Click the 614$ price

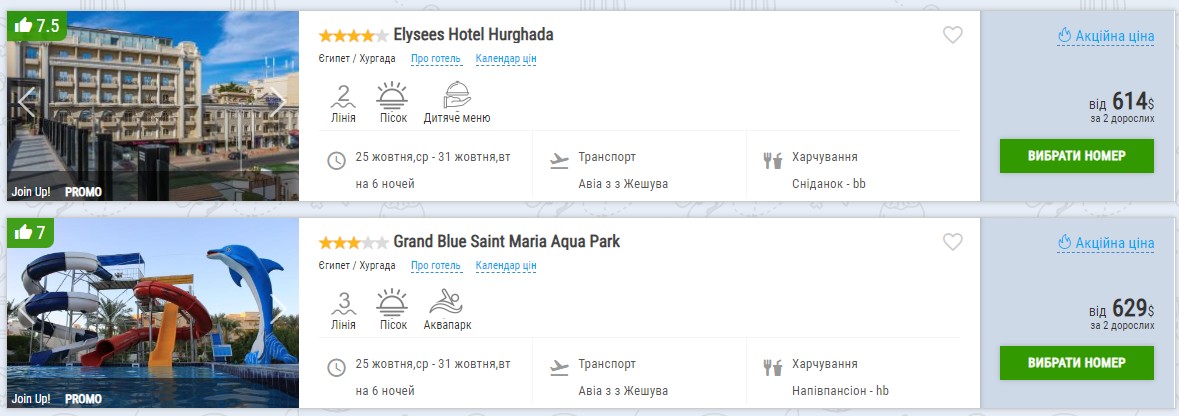click(x=1132, y=101)
